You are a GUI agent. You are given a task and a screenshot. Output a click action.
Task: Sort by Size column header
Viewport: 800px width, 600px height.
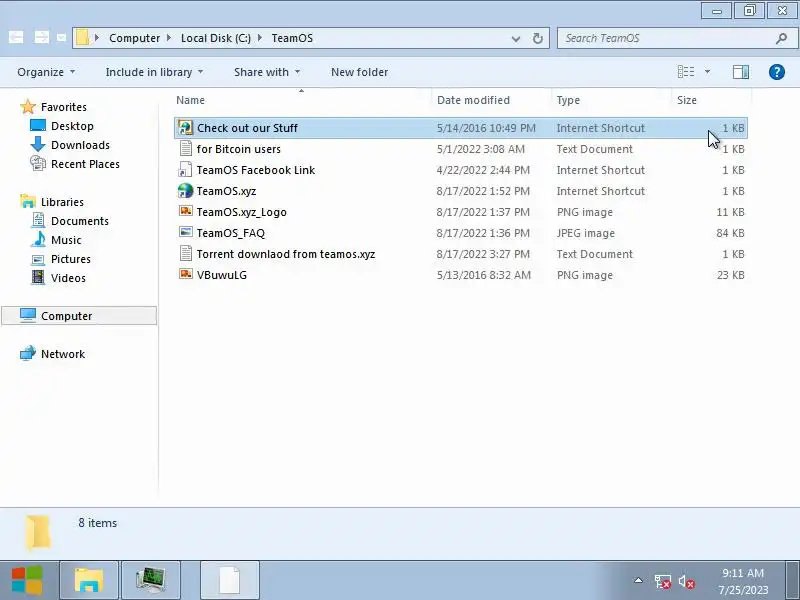(711, 100)
